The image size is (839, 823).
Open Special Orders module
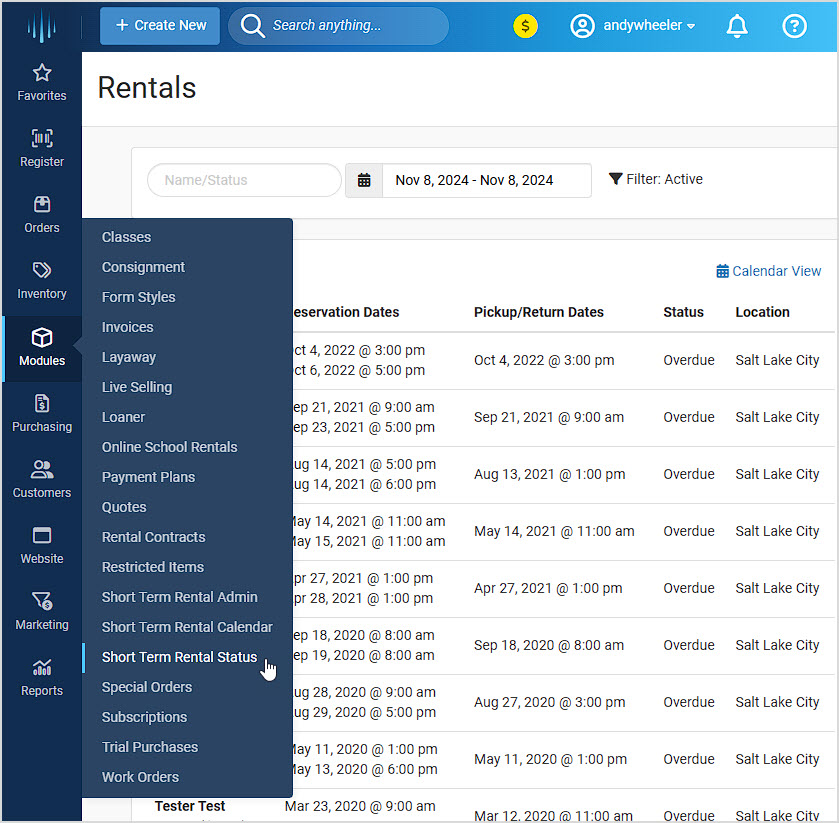pyautogui.click(x=147, y=687)
